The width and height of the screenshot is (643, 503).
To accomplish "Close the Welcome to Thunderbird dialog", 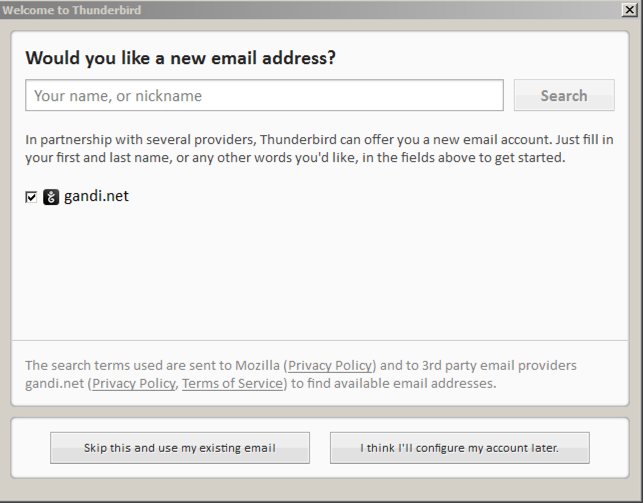I will (x=629, y=10).
